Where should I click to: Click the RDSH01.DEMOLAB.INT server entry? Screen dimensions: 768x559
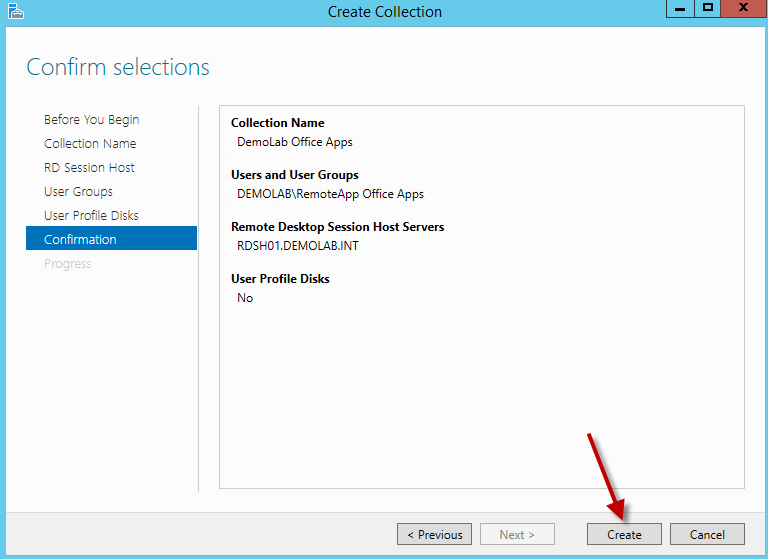[x=297, y=246]
